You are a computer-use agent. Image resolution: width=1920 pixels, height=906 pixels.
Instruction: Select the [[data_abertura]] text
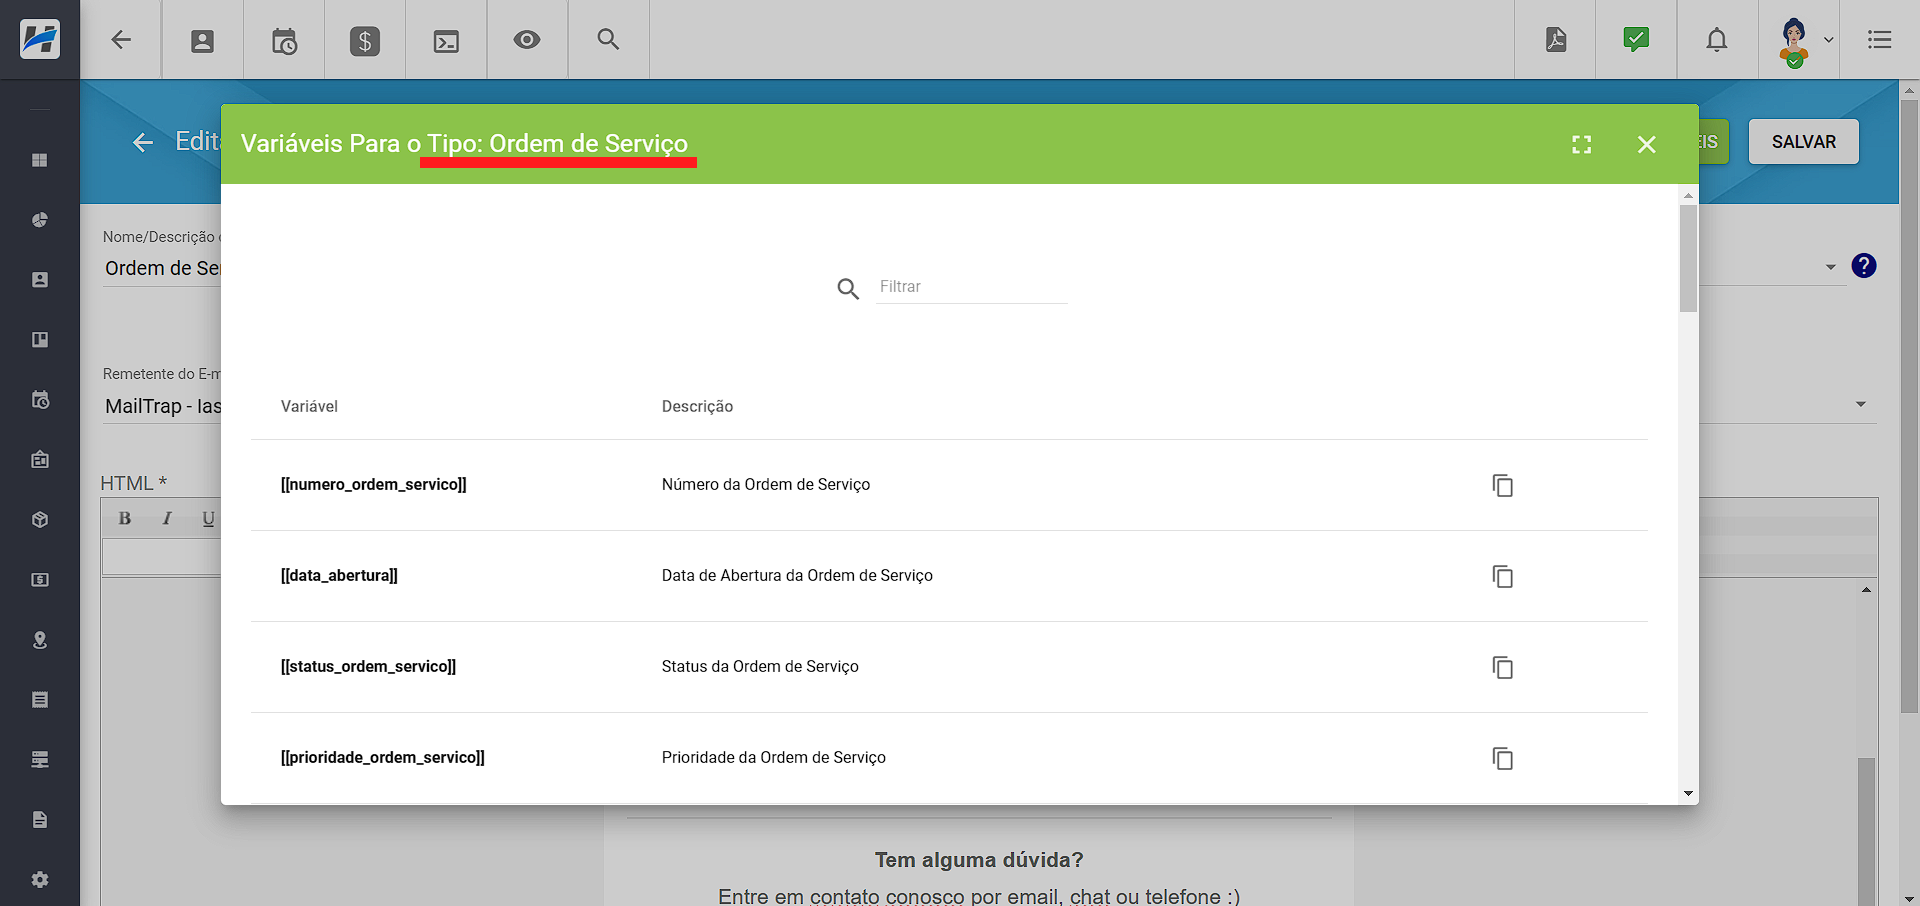(x=339, y=575)
